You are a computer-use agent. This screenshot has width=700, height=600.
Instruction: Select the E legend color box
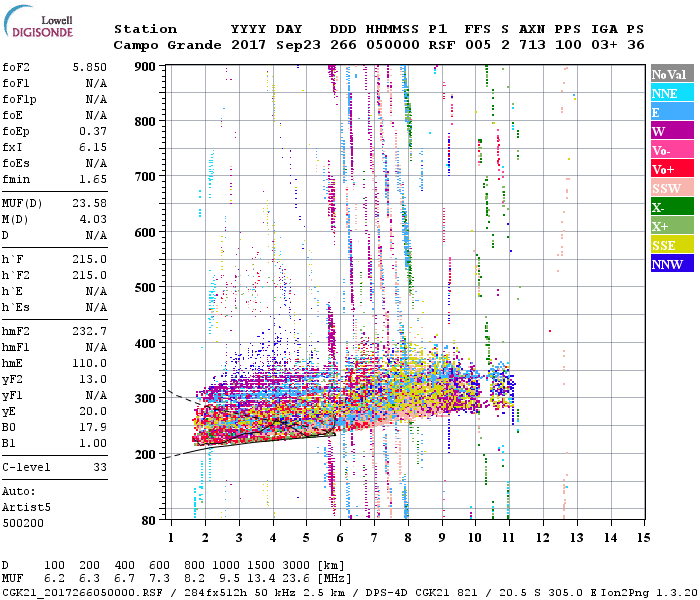pyautogui.click(x=672, y=113)
